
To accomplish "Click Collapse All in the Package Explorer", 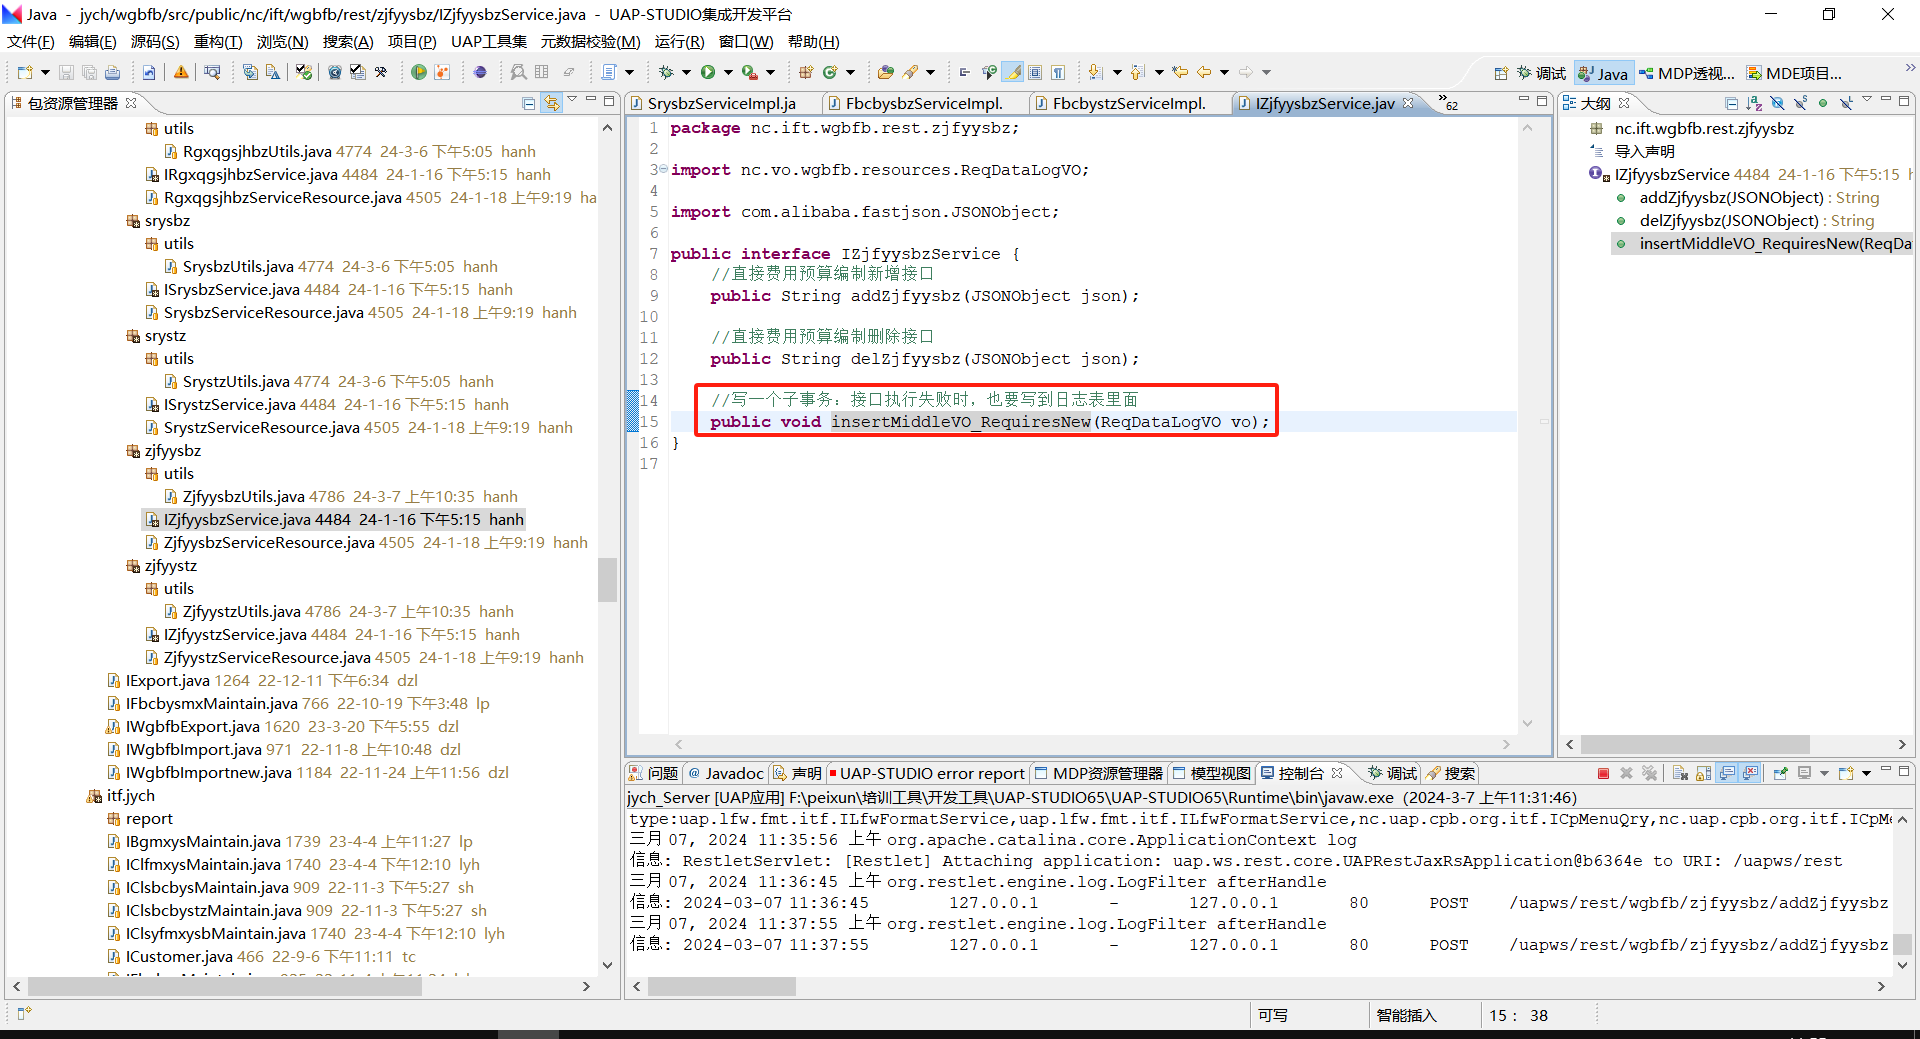I will point(529,103).
